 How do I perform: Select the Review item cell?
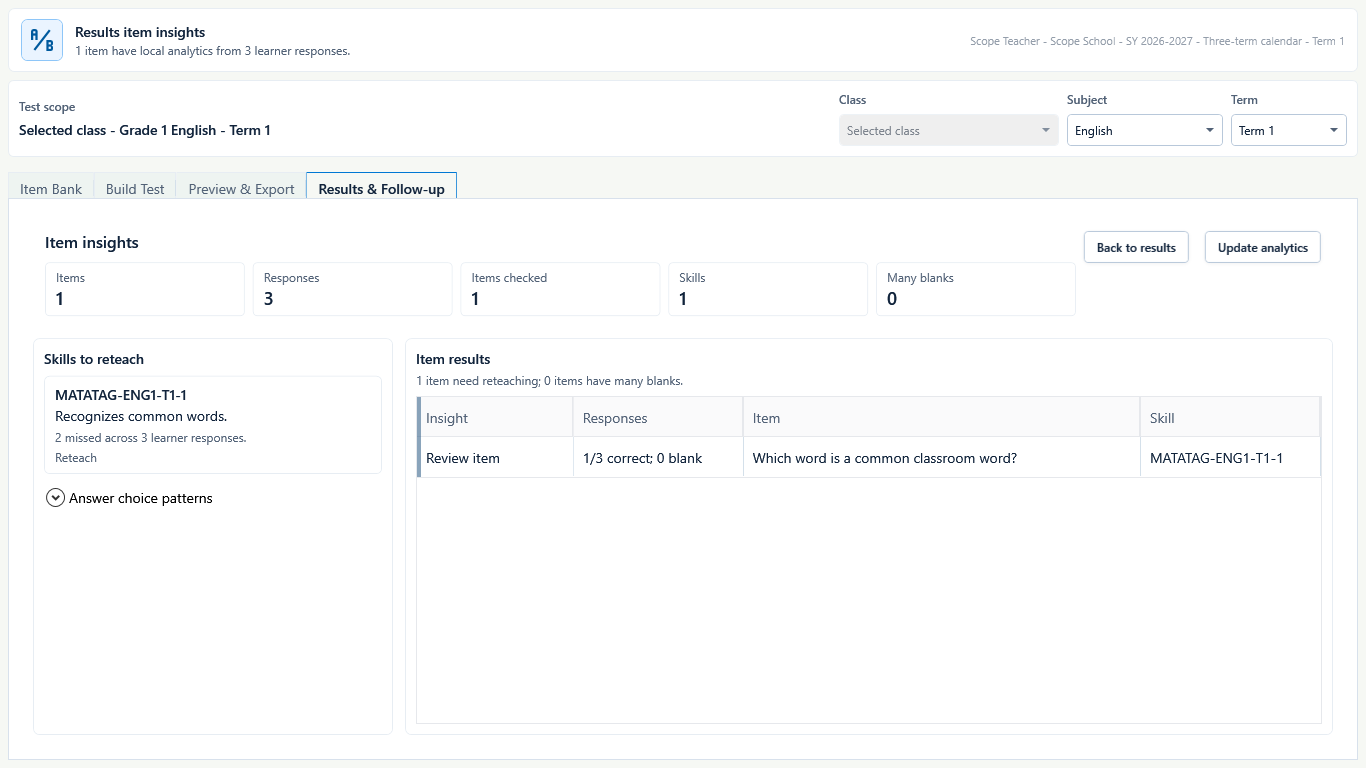496,458
